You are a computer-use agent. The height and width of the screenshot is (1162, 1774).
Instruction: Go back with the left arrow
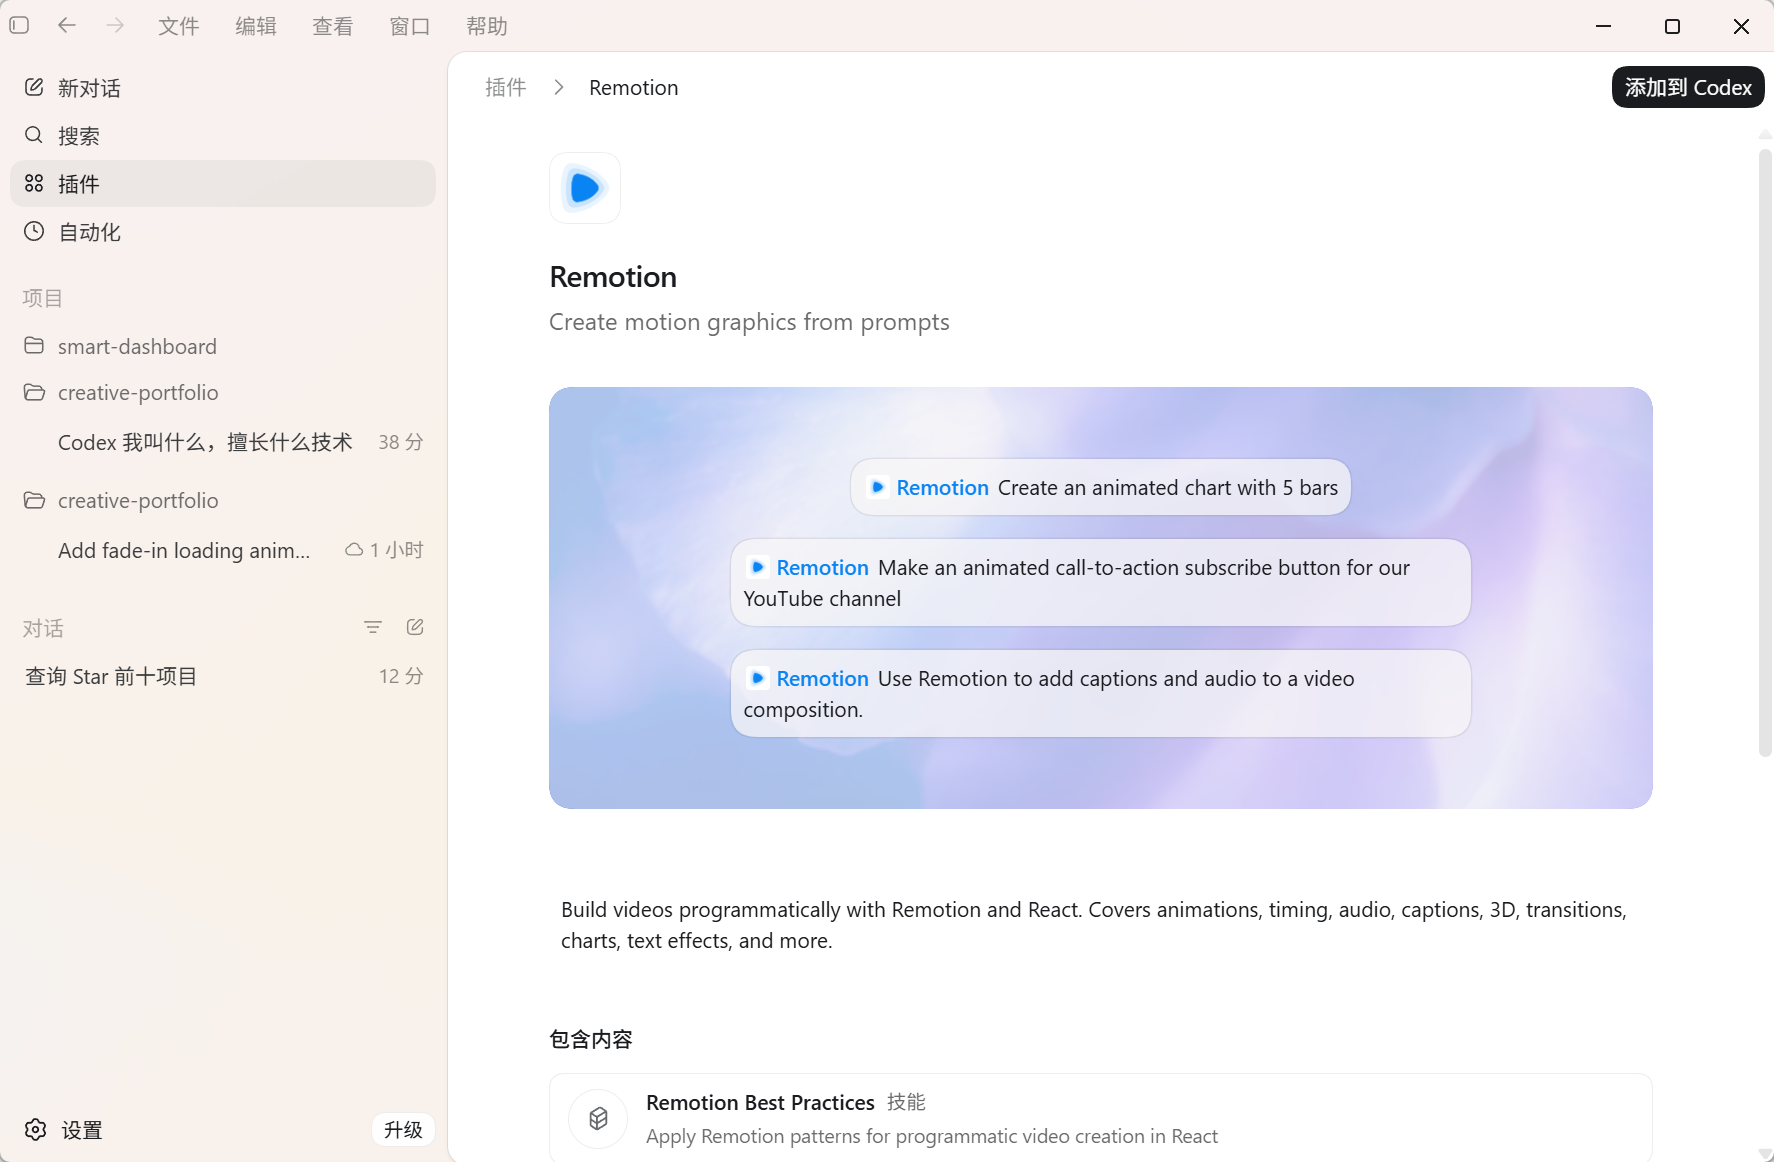67,25
